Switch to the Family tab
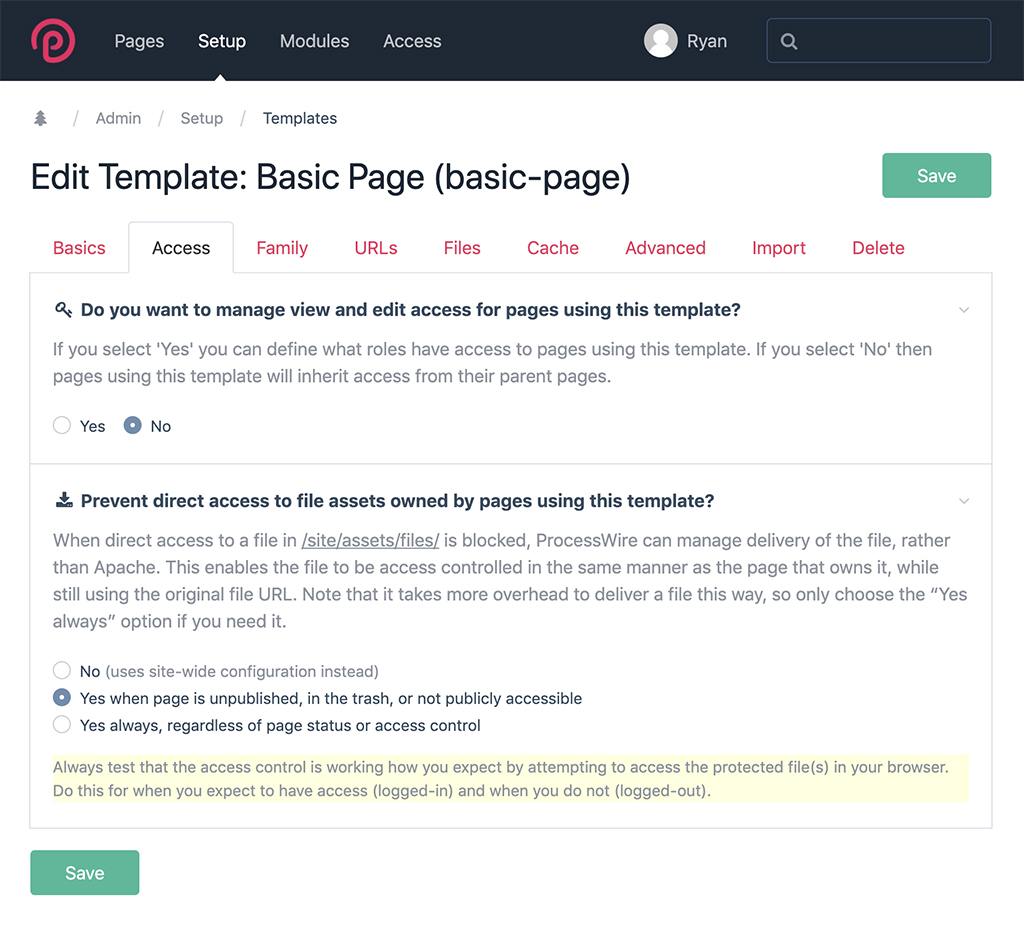 pyautogui.click(x=282, y=248)
